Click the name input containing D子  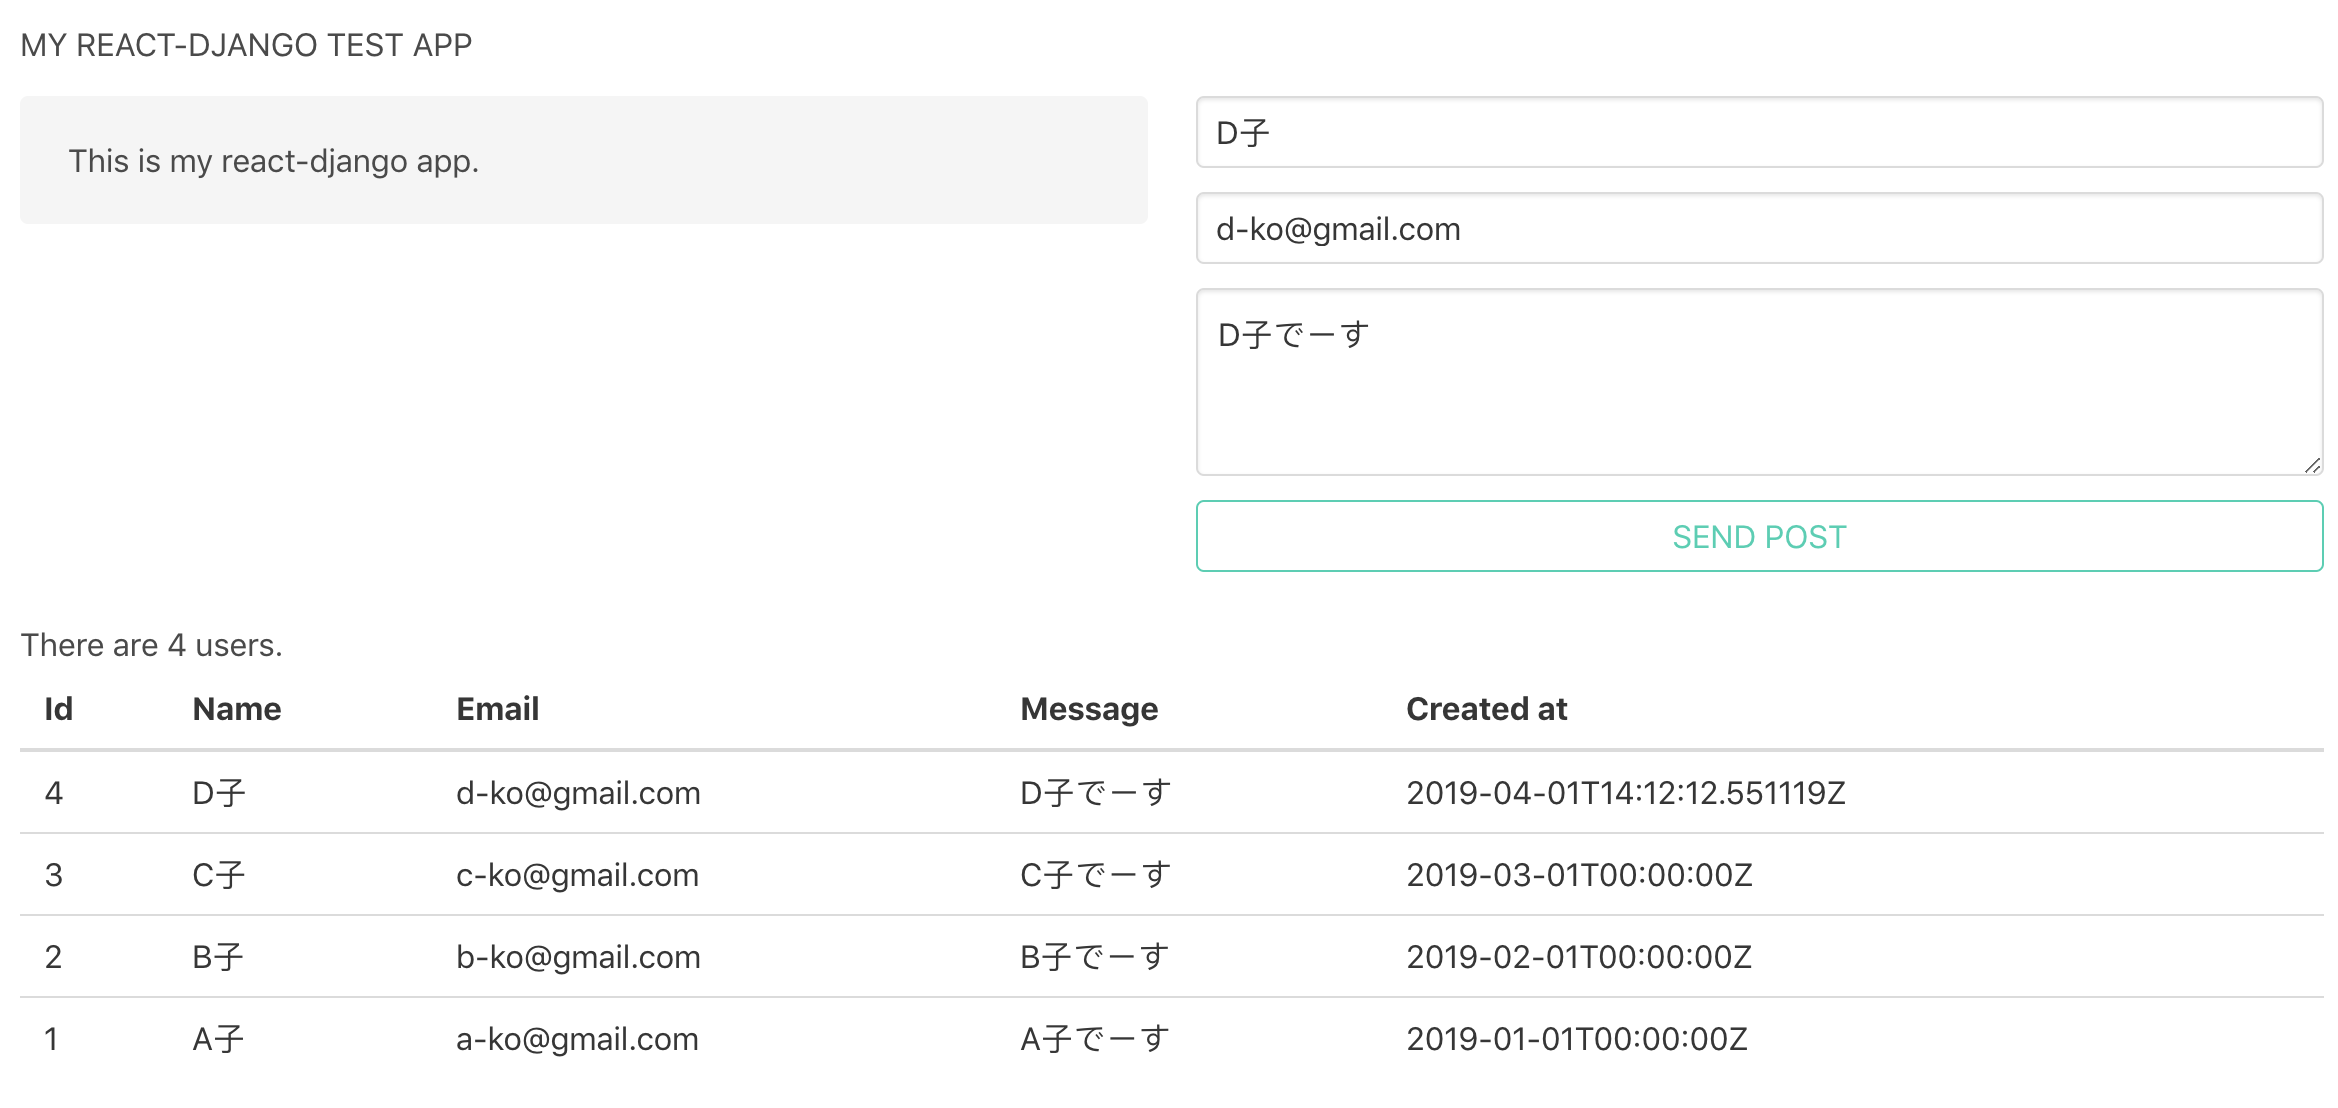(1758, 133)
